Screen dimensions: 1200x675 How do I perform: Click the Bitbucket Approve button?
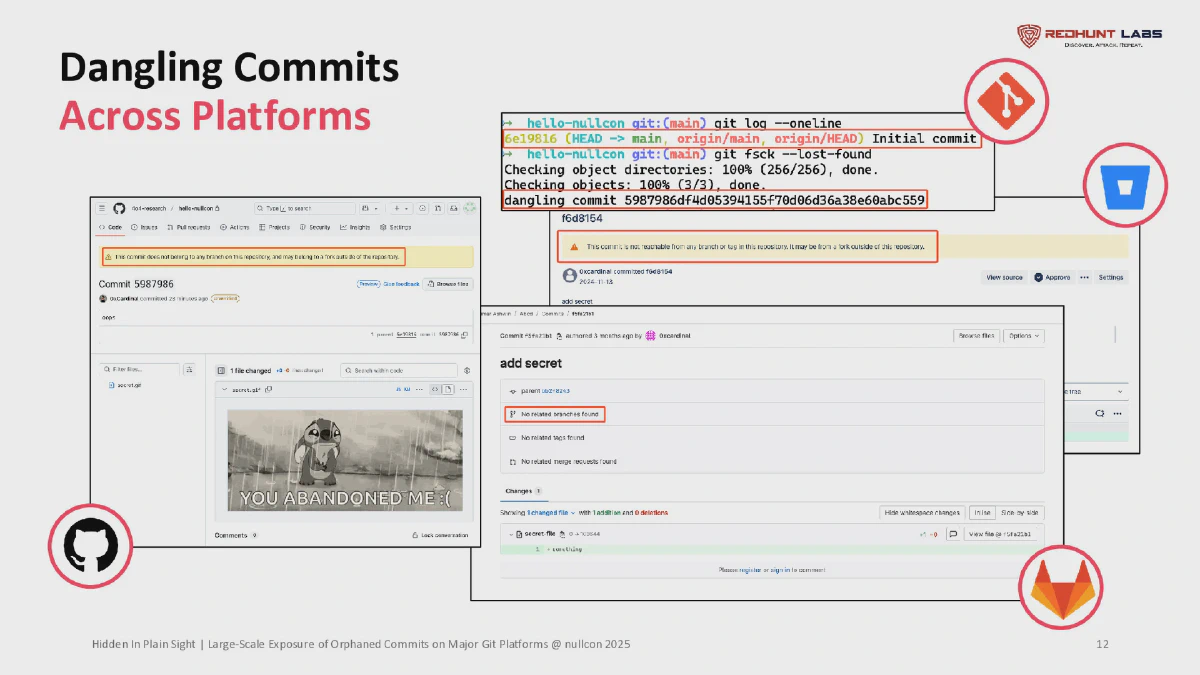click(x=1052, y=277)
